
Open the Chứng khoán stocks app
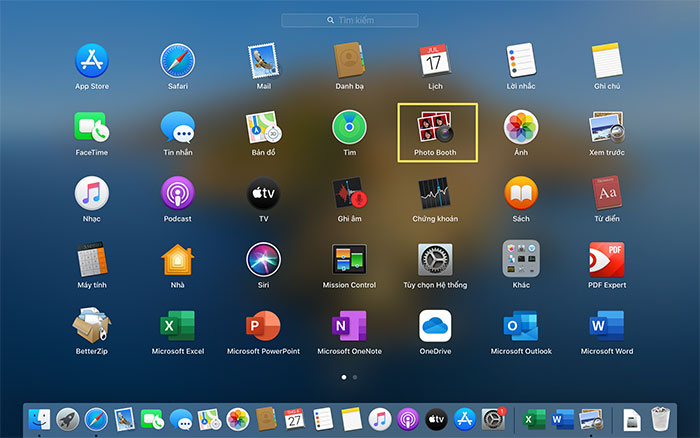pos(435,193)
